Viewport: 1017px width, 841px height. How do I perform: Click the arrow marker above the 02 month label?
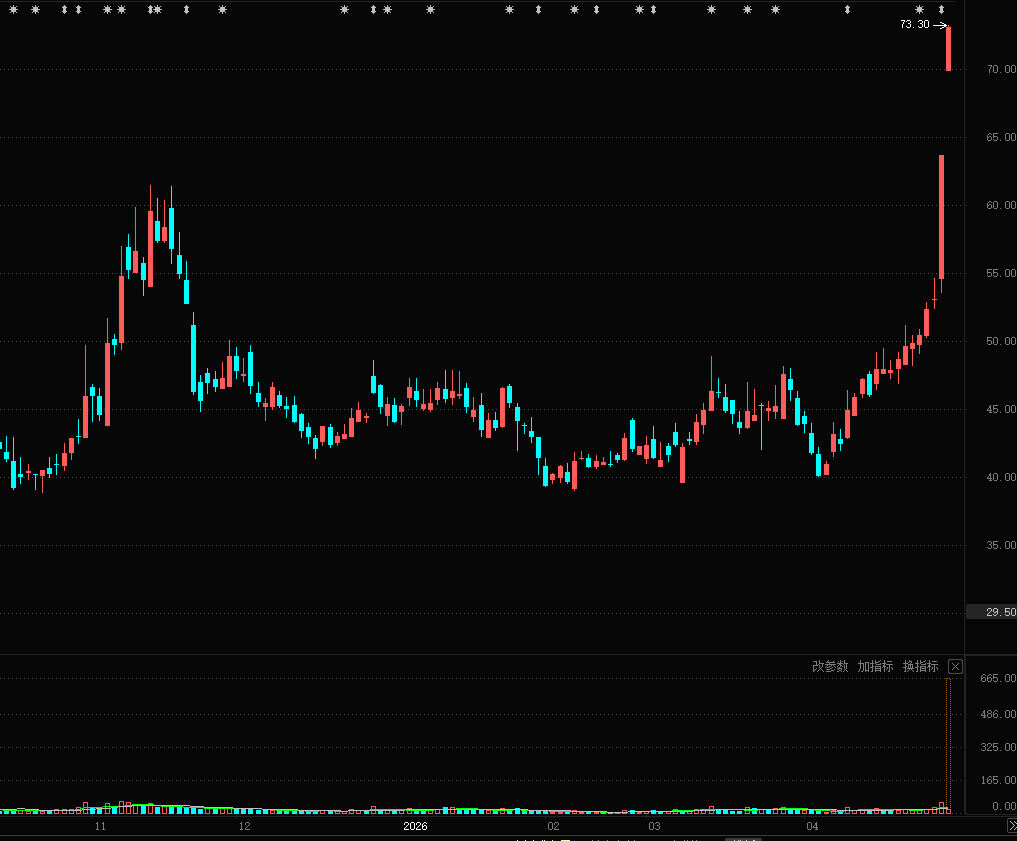coord(538,10)
